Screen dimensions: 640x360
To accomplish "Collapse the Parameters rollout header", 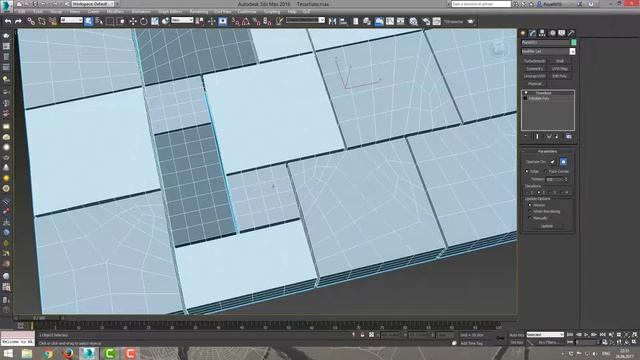I will (x=548, y=151).
